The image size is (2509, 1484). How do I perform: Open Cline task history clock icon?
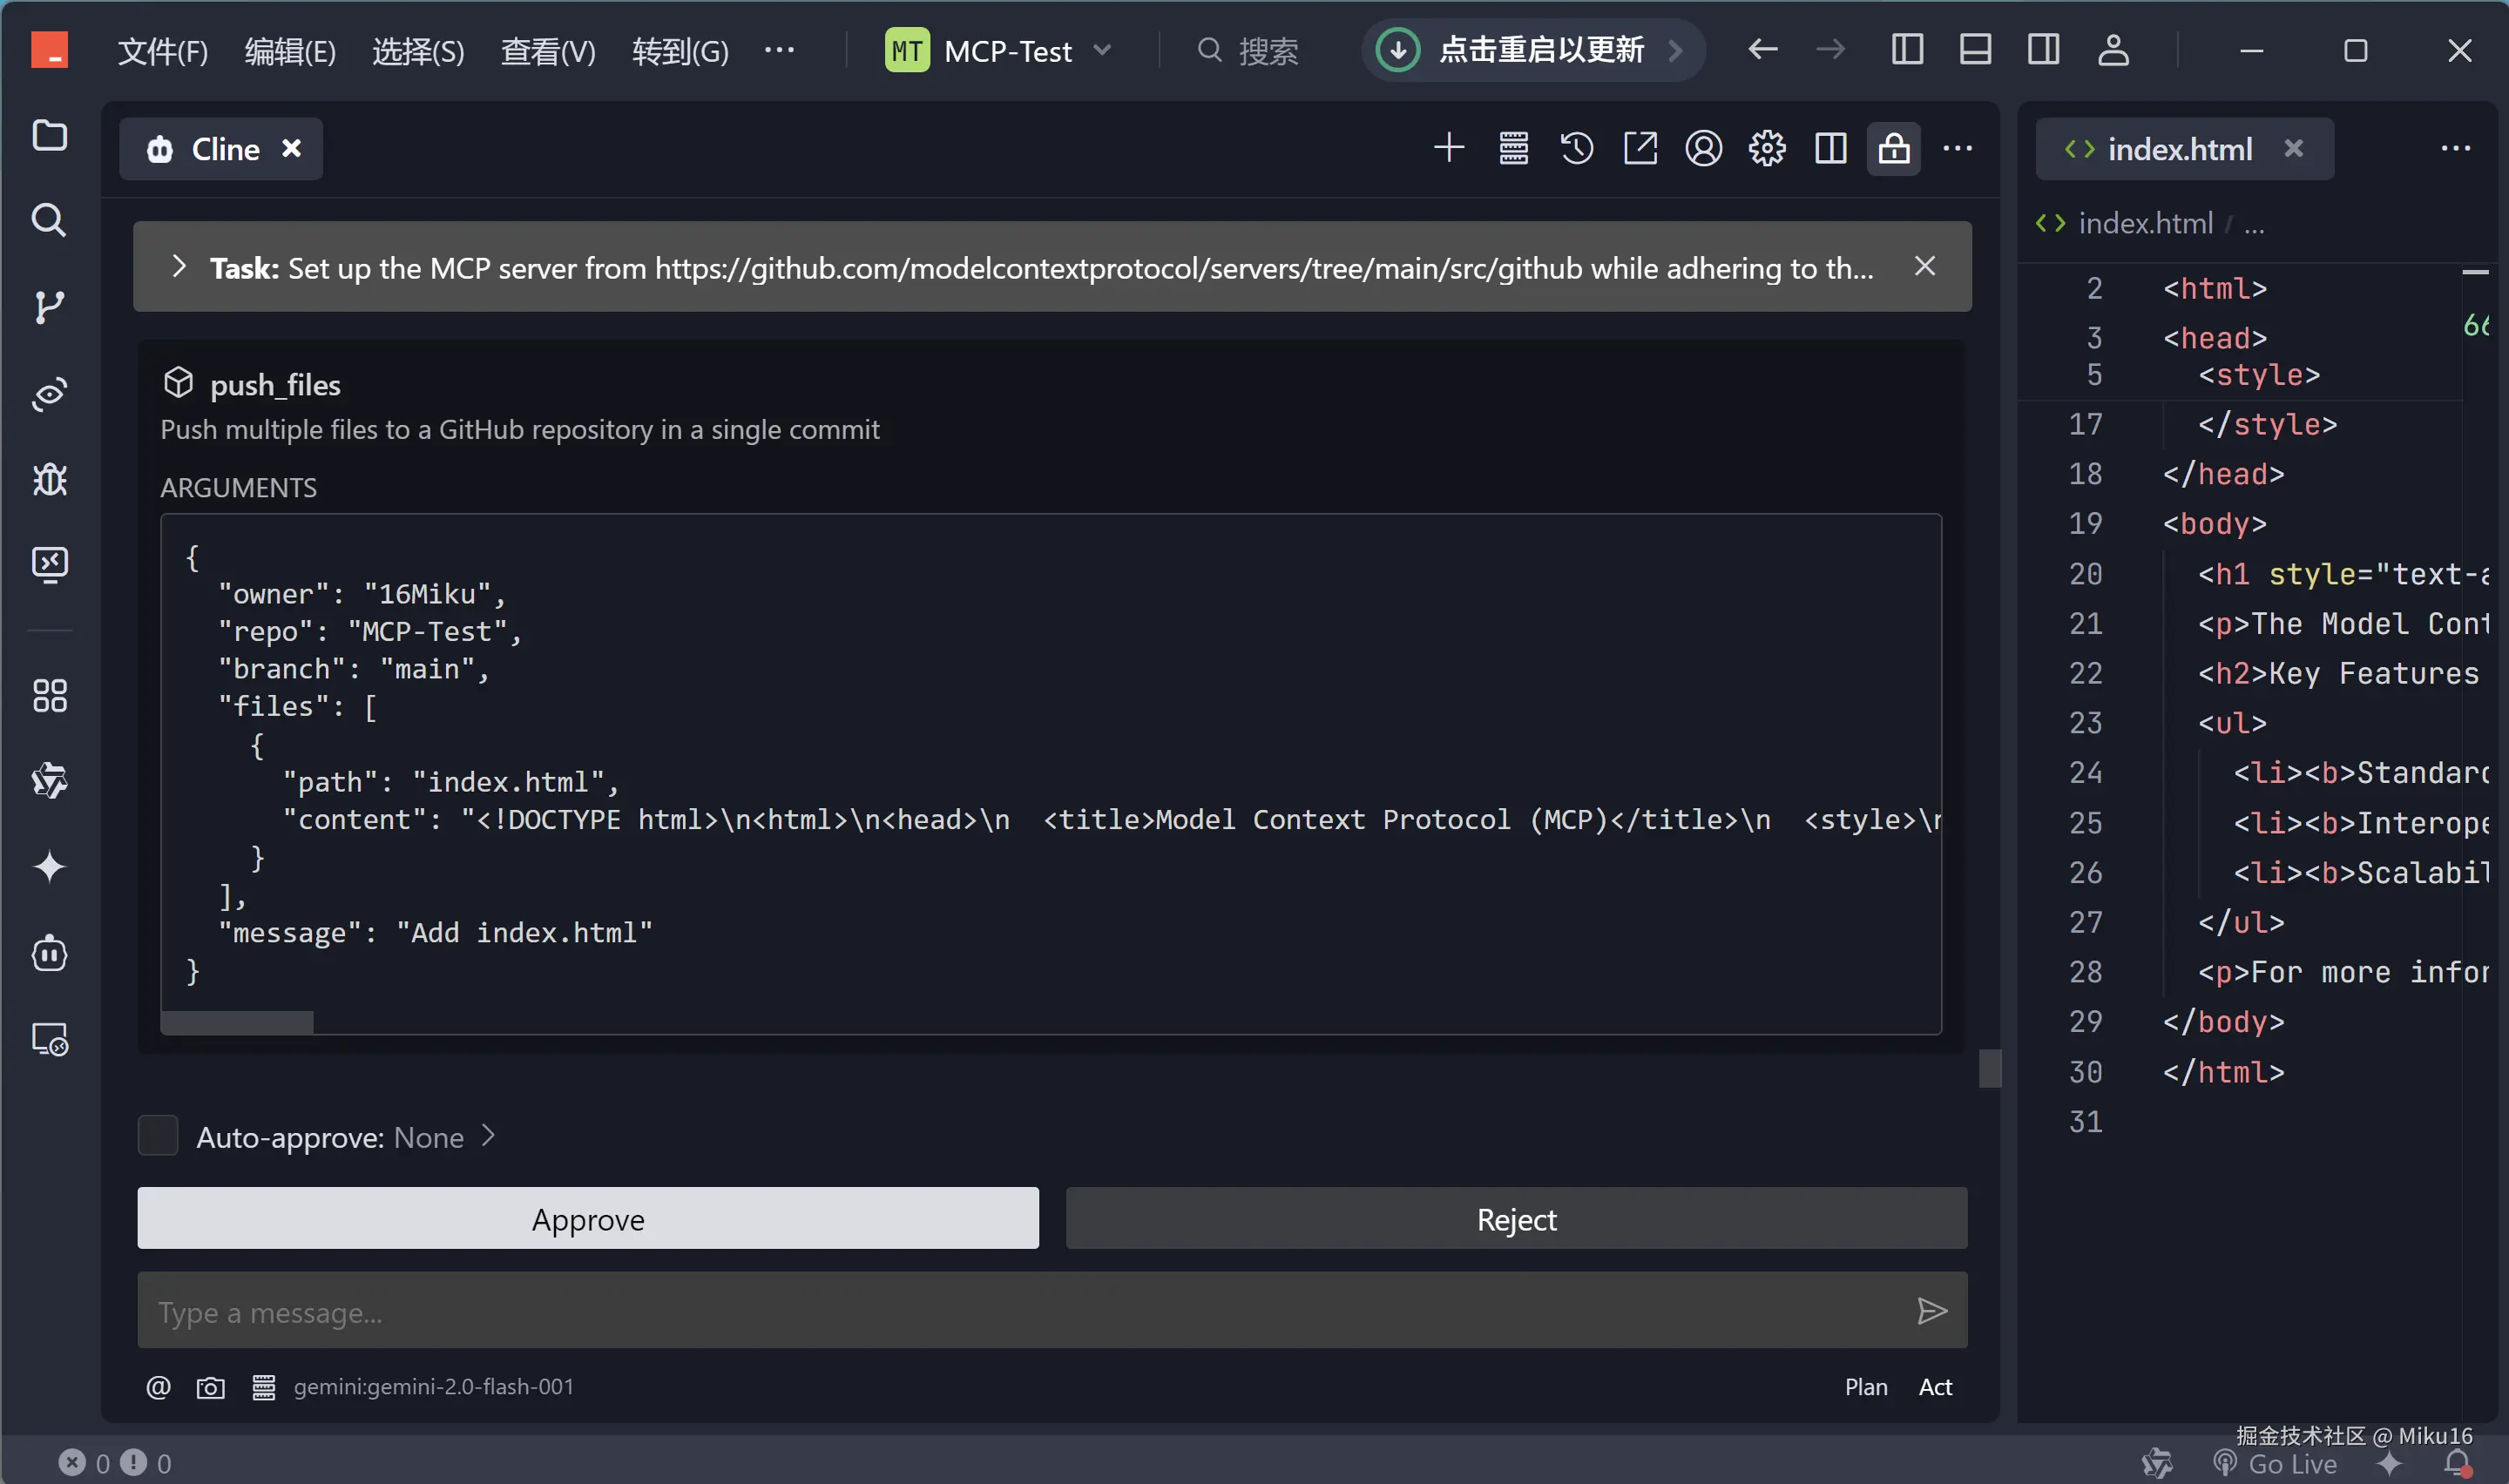tap(1577, 148)
